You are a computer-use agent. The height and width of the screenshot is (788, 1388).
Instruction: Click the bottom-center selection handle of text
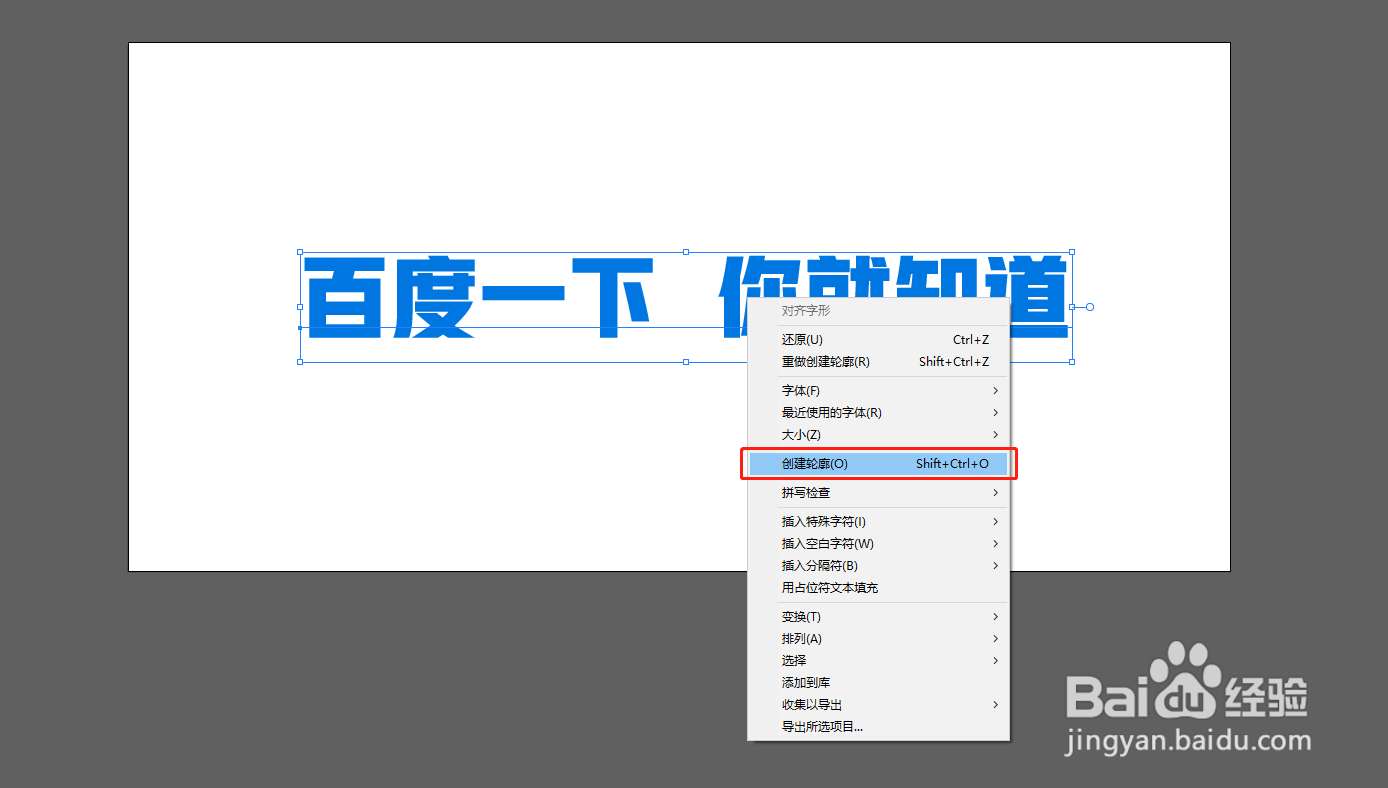[x=686, y=362]
